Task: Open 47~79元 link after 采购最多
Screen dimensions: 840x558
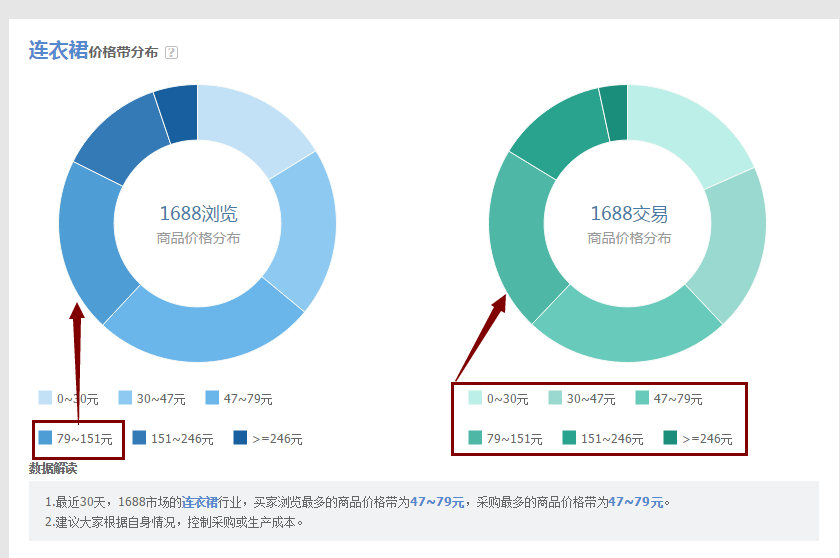Action: [635, 502]
